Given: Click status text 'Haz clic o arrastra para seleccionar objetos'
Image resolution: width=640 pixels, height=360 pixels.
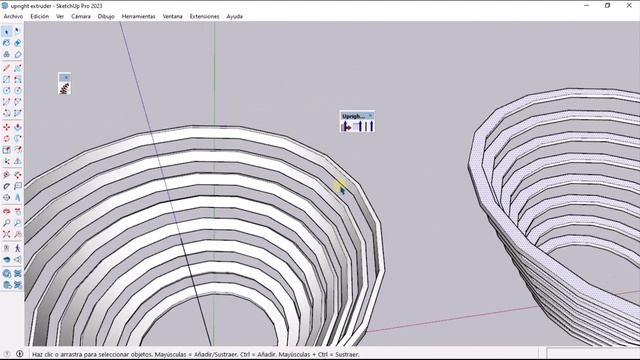Looking at the screenshot, I should pos(93,354).
